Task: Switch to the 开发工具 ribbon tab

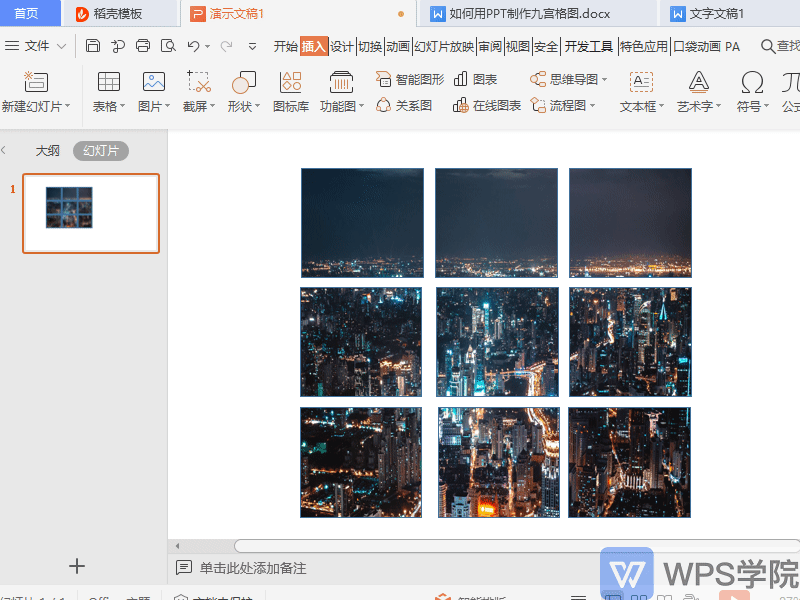Action: (589, 46)
